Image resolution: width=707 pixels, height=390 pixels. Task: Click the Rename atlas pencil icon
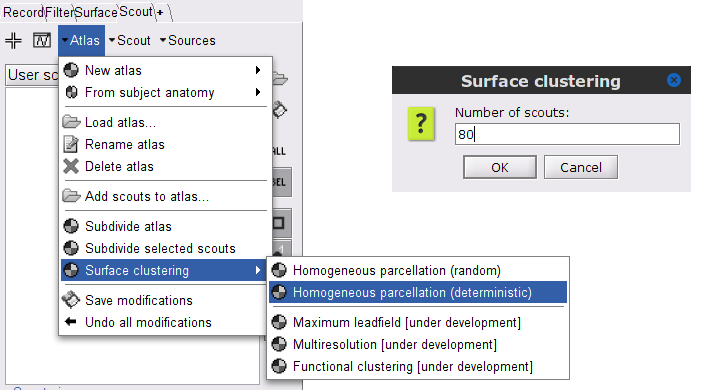[71, 144]
